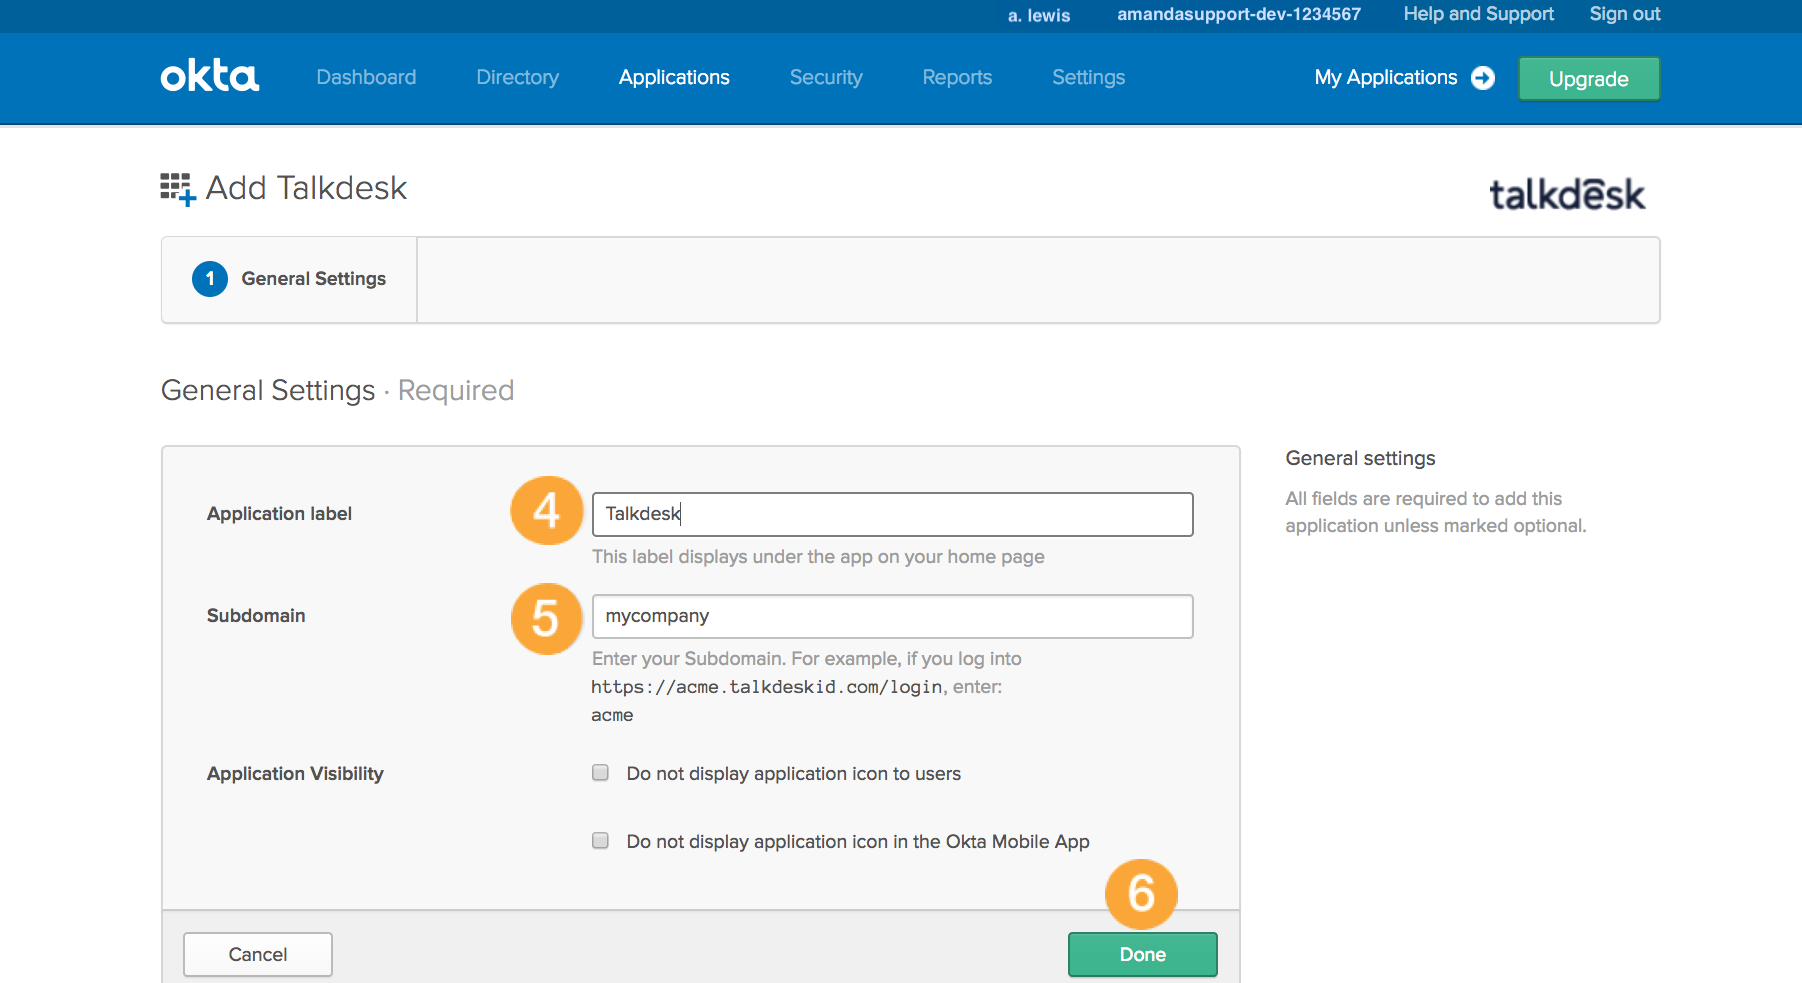
Task: Click the 'Application label' field label
Action: pos(279,514)
